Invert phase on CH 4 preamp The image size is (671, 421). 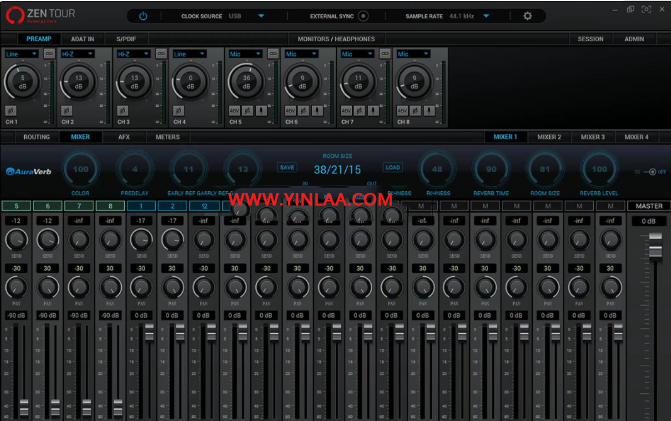tap(178, 111)
